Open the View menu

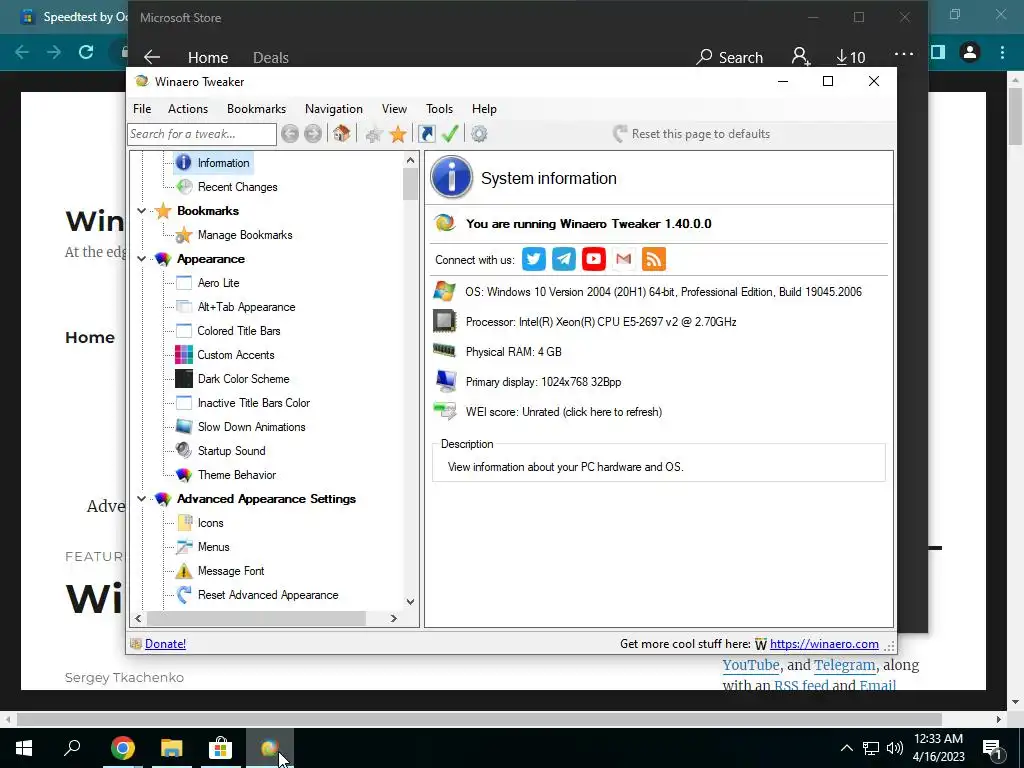tap(394, 109)
